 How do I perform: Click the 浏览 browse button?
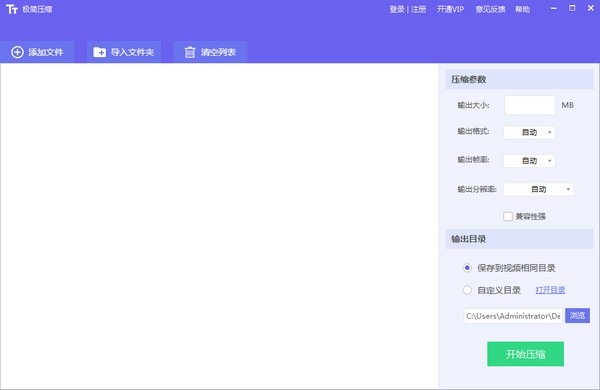point(577,316)
